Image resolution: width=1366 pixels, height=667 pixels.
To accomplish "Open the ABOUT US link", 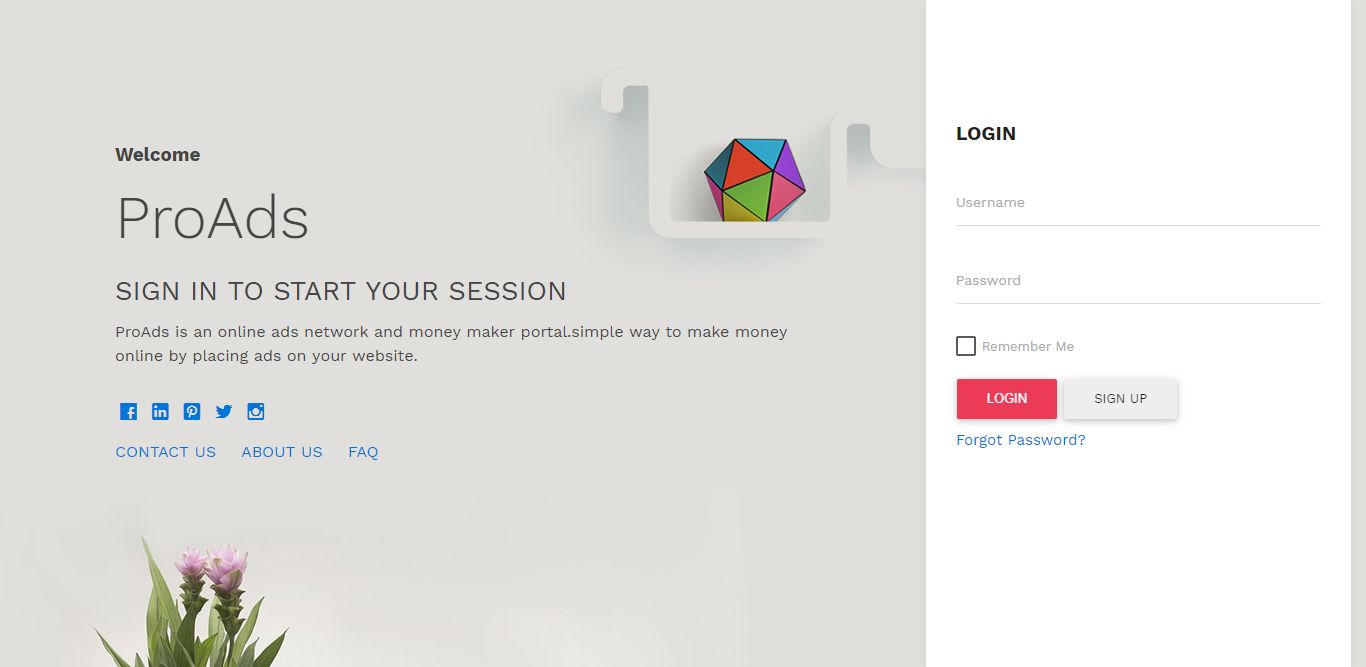I will [282, 452].
